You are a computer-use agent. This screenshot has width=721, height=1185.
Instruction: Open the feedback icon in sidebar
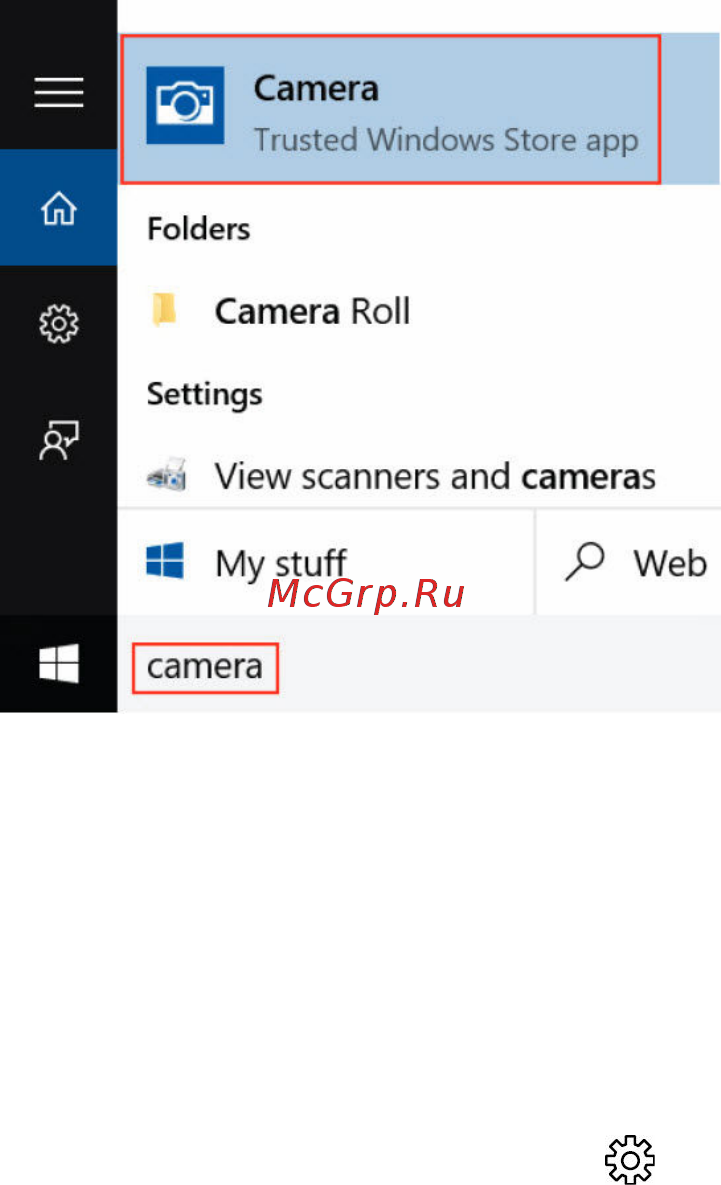coord(58,440)
